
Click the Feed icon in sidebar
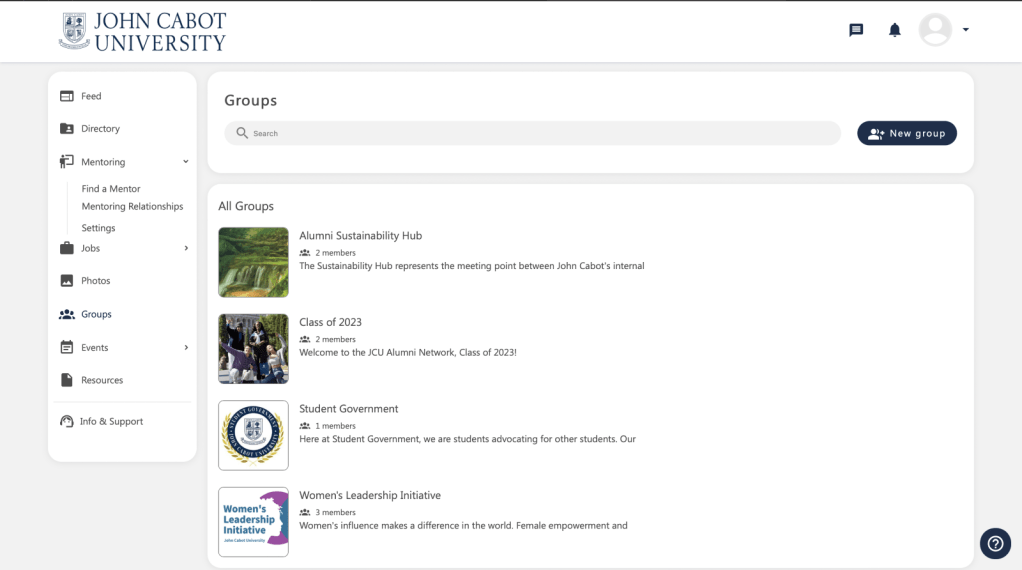click(67, 96)
